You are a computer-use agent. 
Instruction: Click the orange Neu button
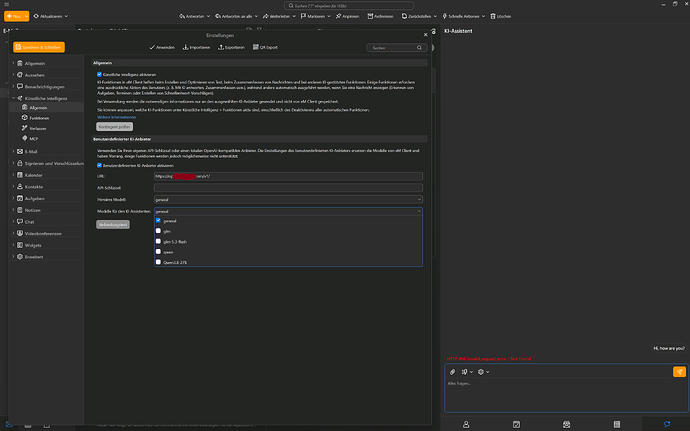[13, 16]
